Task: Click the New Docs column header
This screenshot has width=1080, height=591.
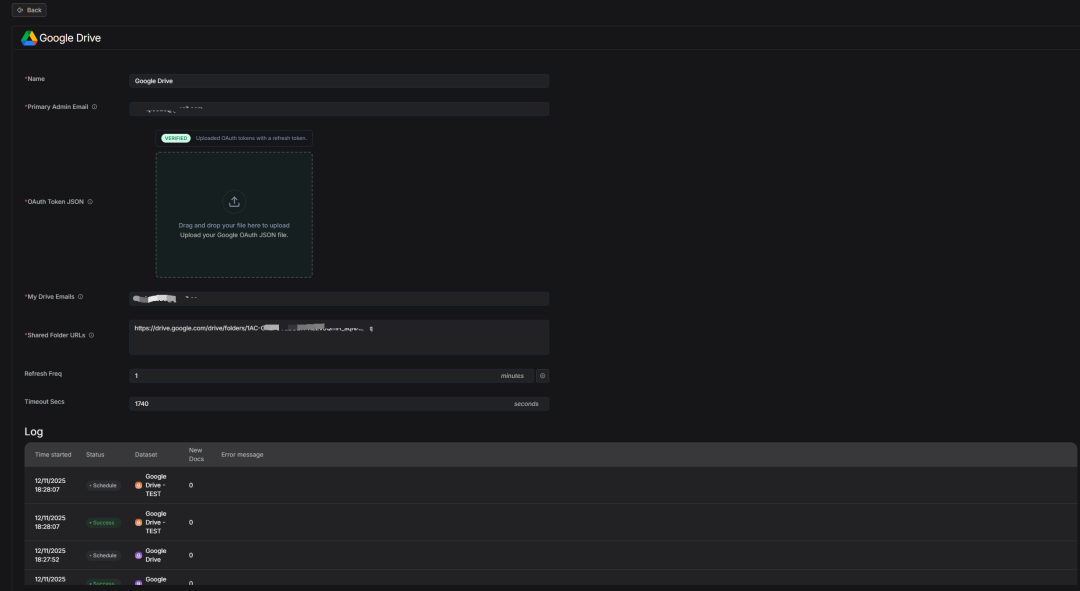Action: [196, 455]
